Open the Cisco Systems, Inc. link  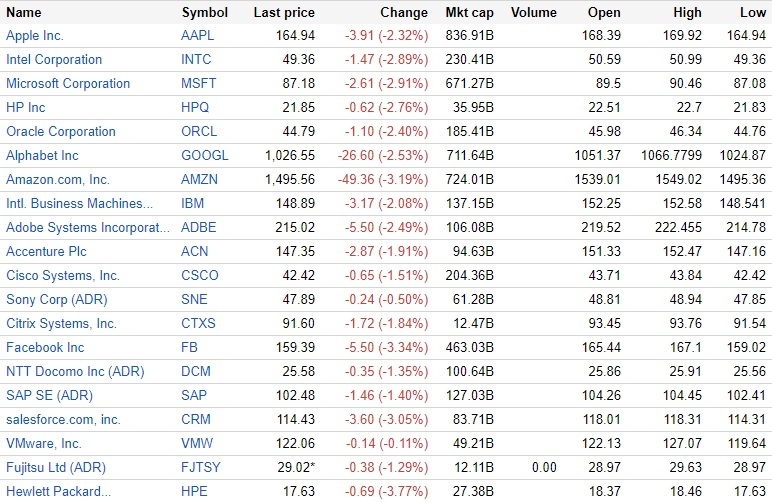pos(63,276)
